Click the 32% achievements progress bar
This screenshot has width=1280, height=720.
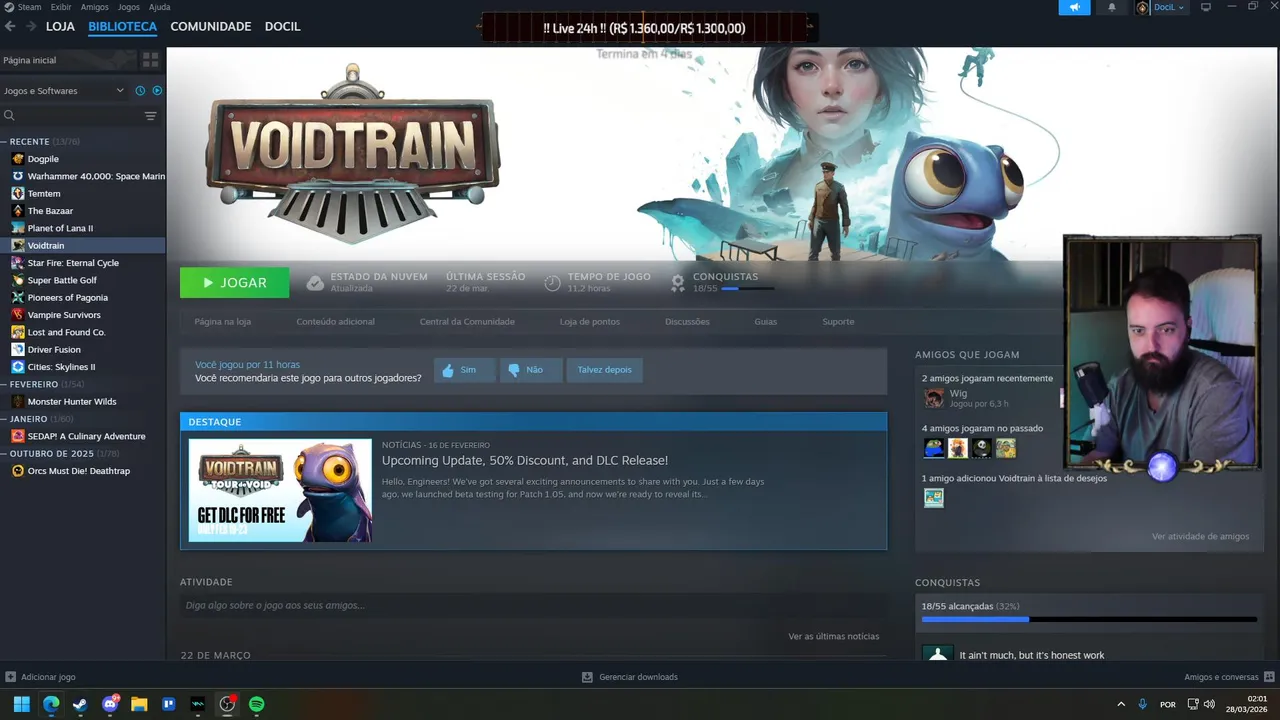pos(1089,620)
